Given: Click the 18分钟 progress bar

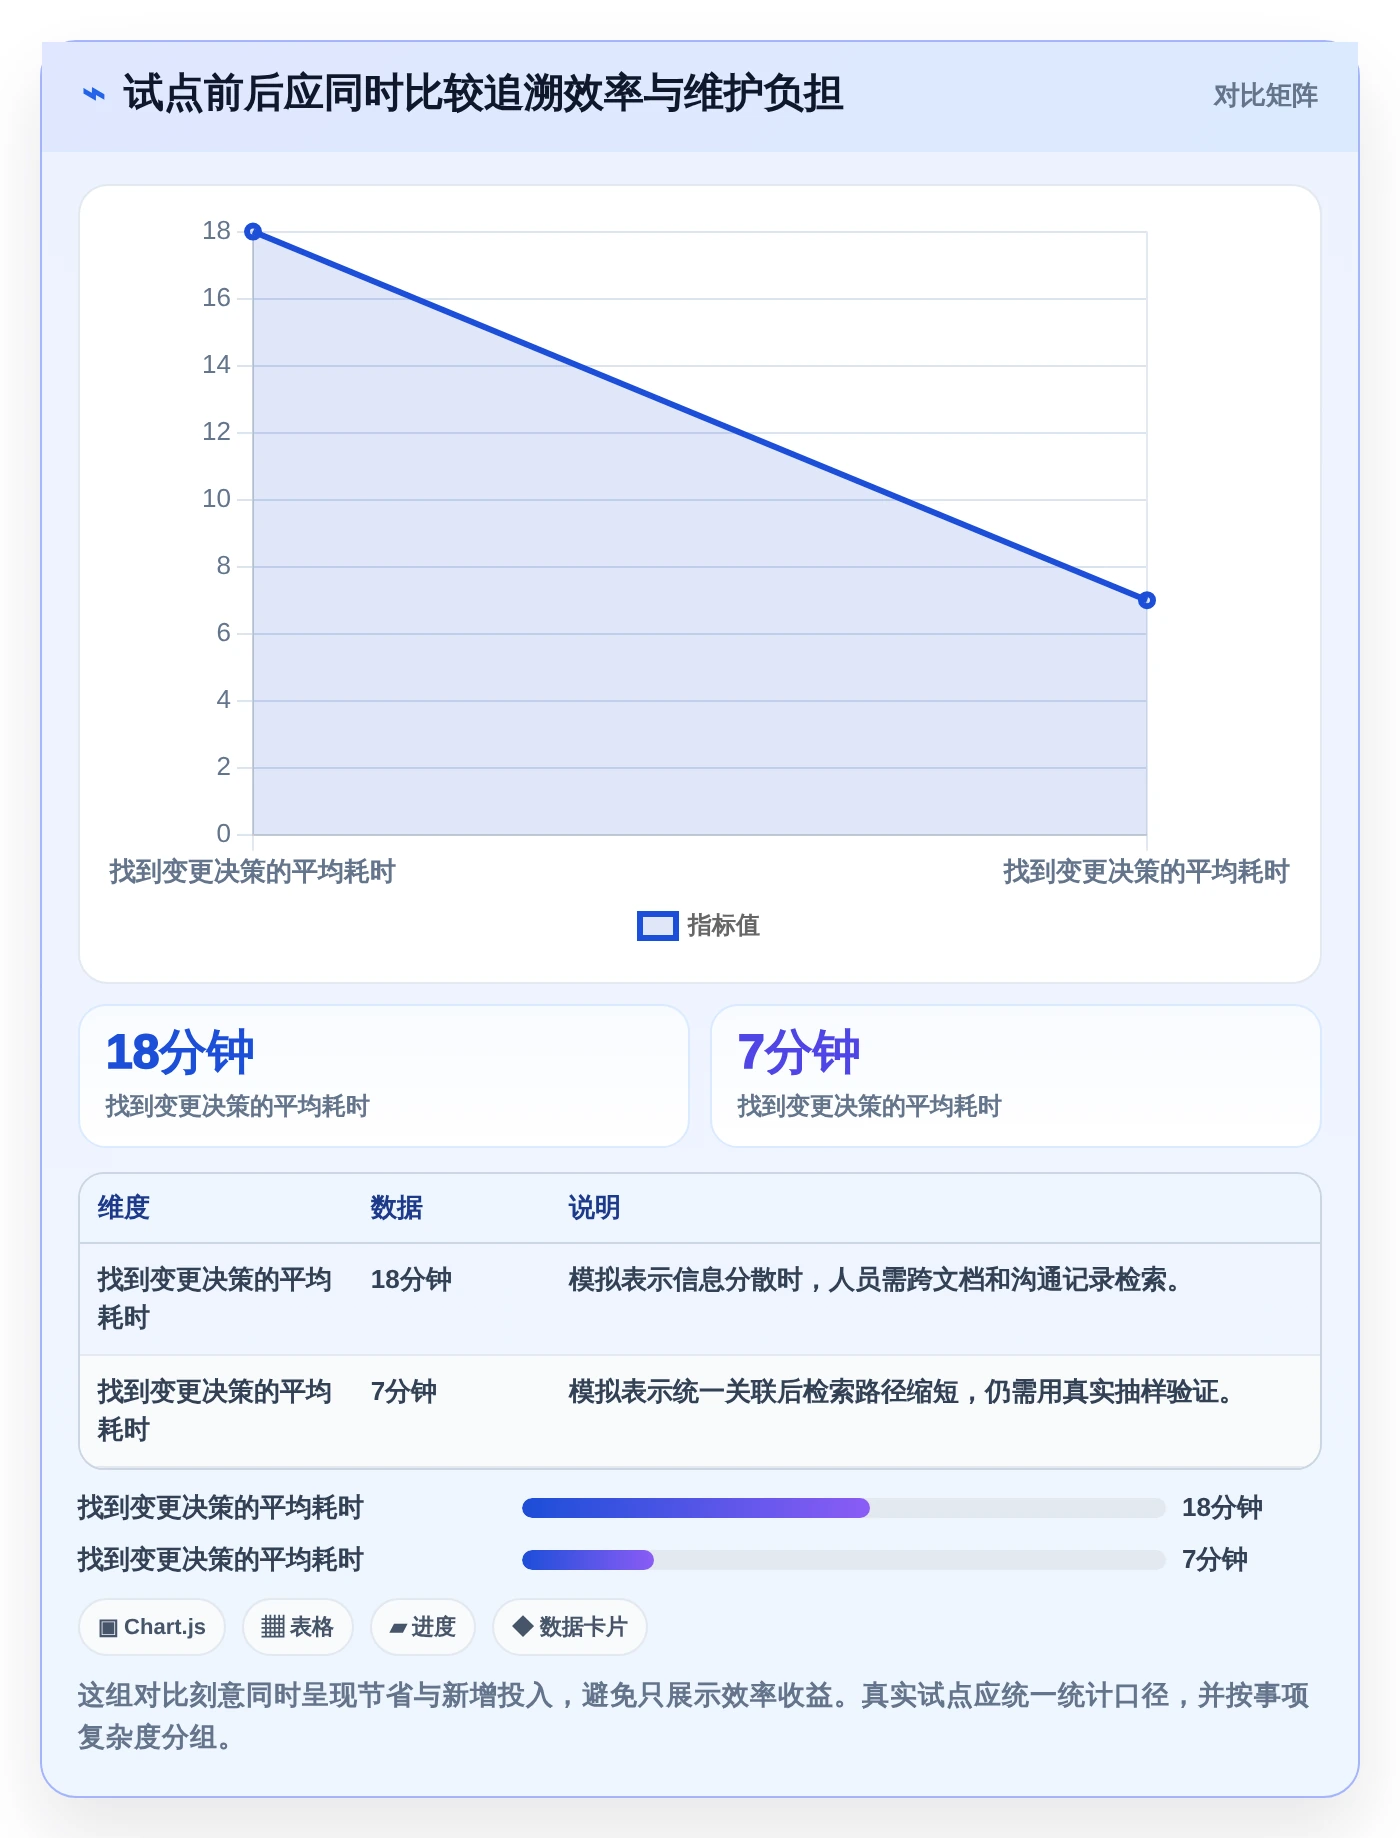Looking at the screenshot, I should [844, 1508].
